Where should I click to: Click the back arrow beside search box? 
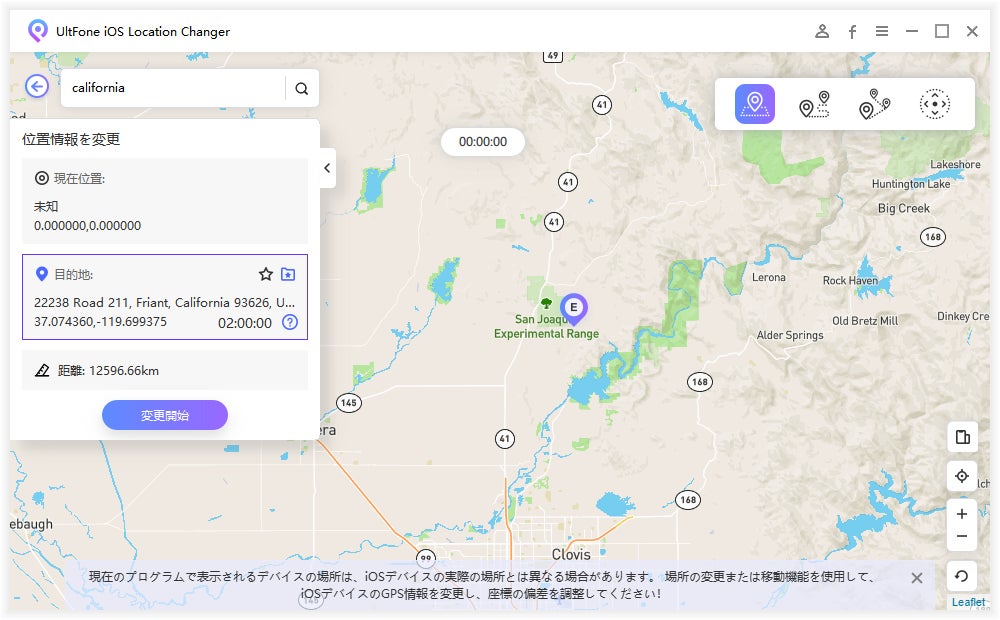tap(37, 86)
